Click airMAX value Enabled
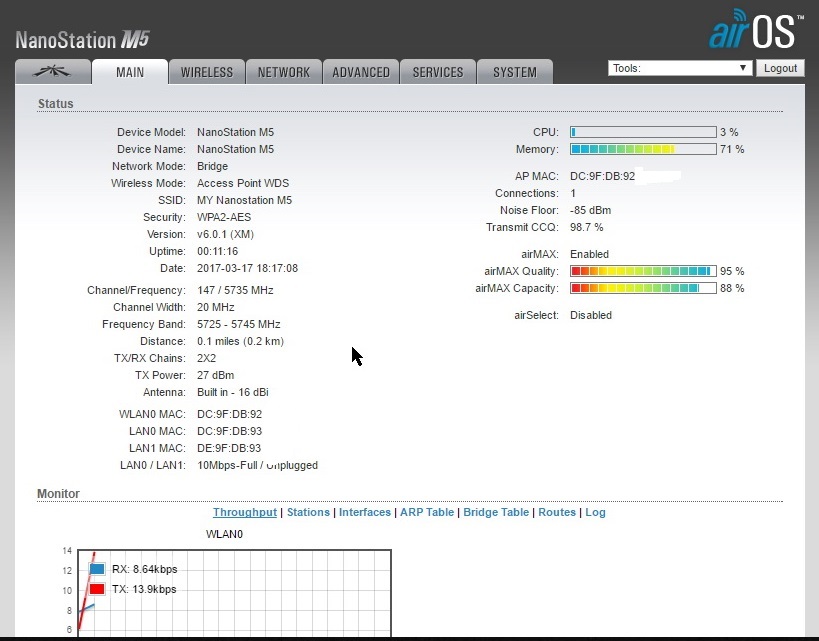 click(590, 254)
